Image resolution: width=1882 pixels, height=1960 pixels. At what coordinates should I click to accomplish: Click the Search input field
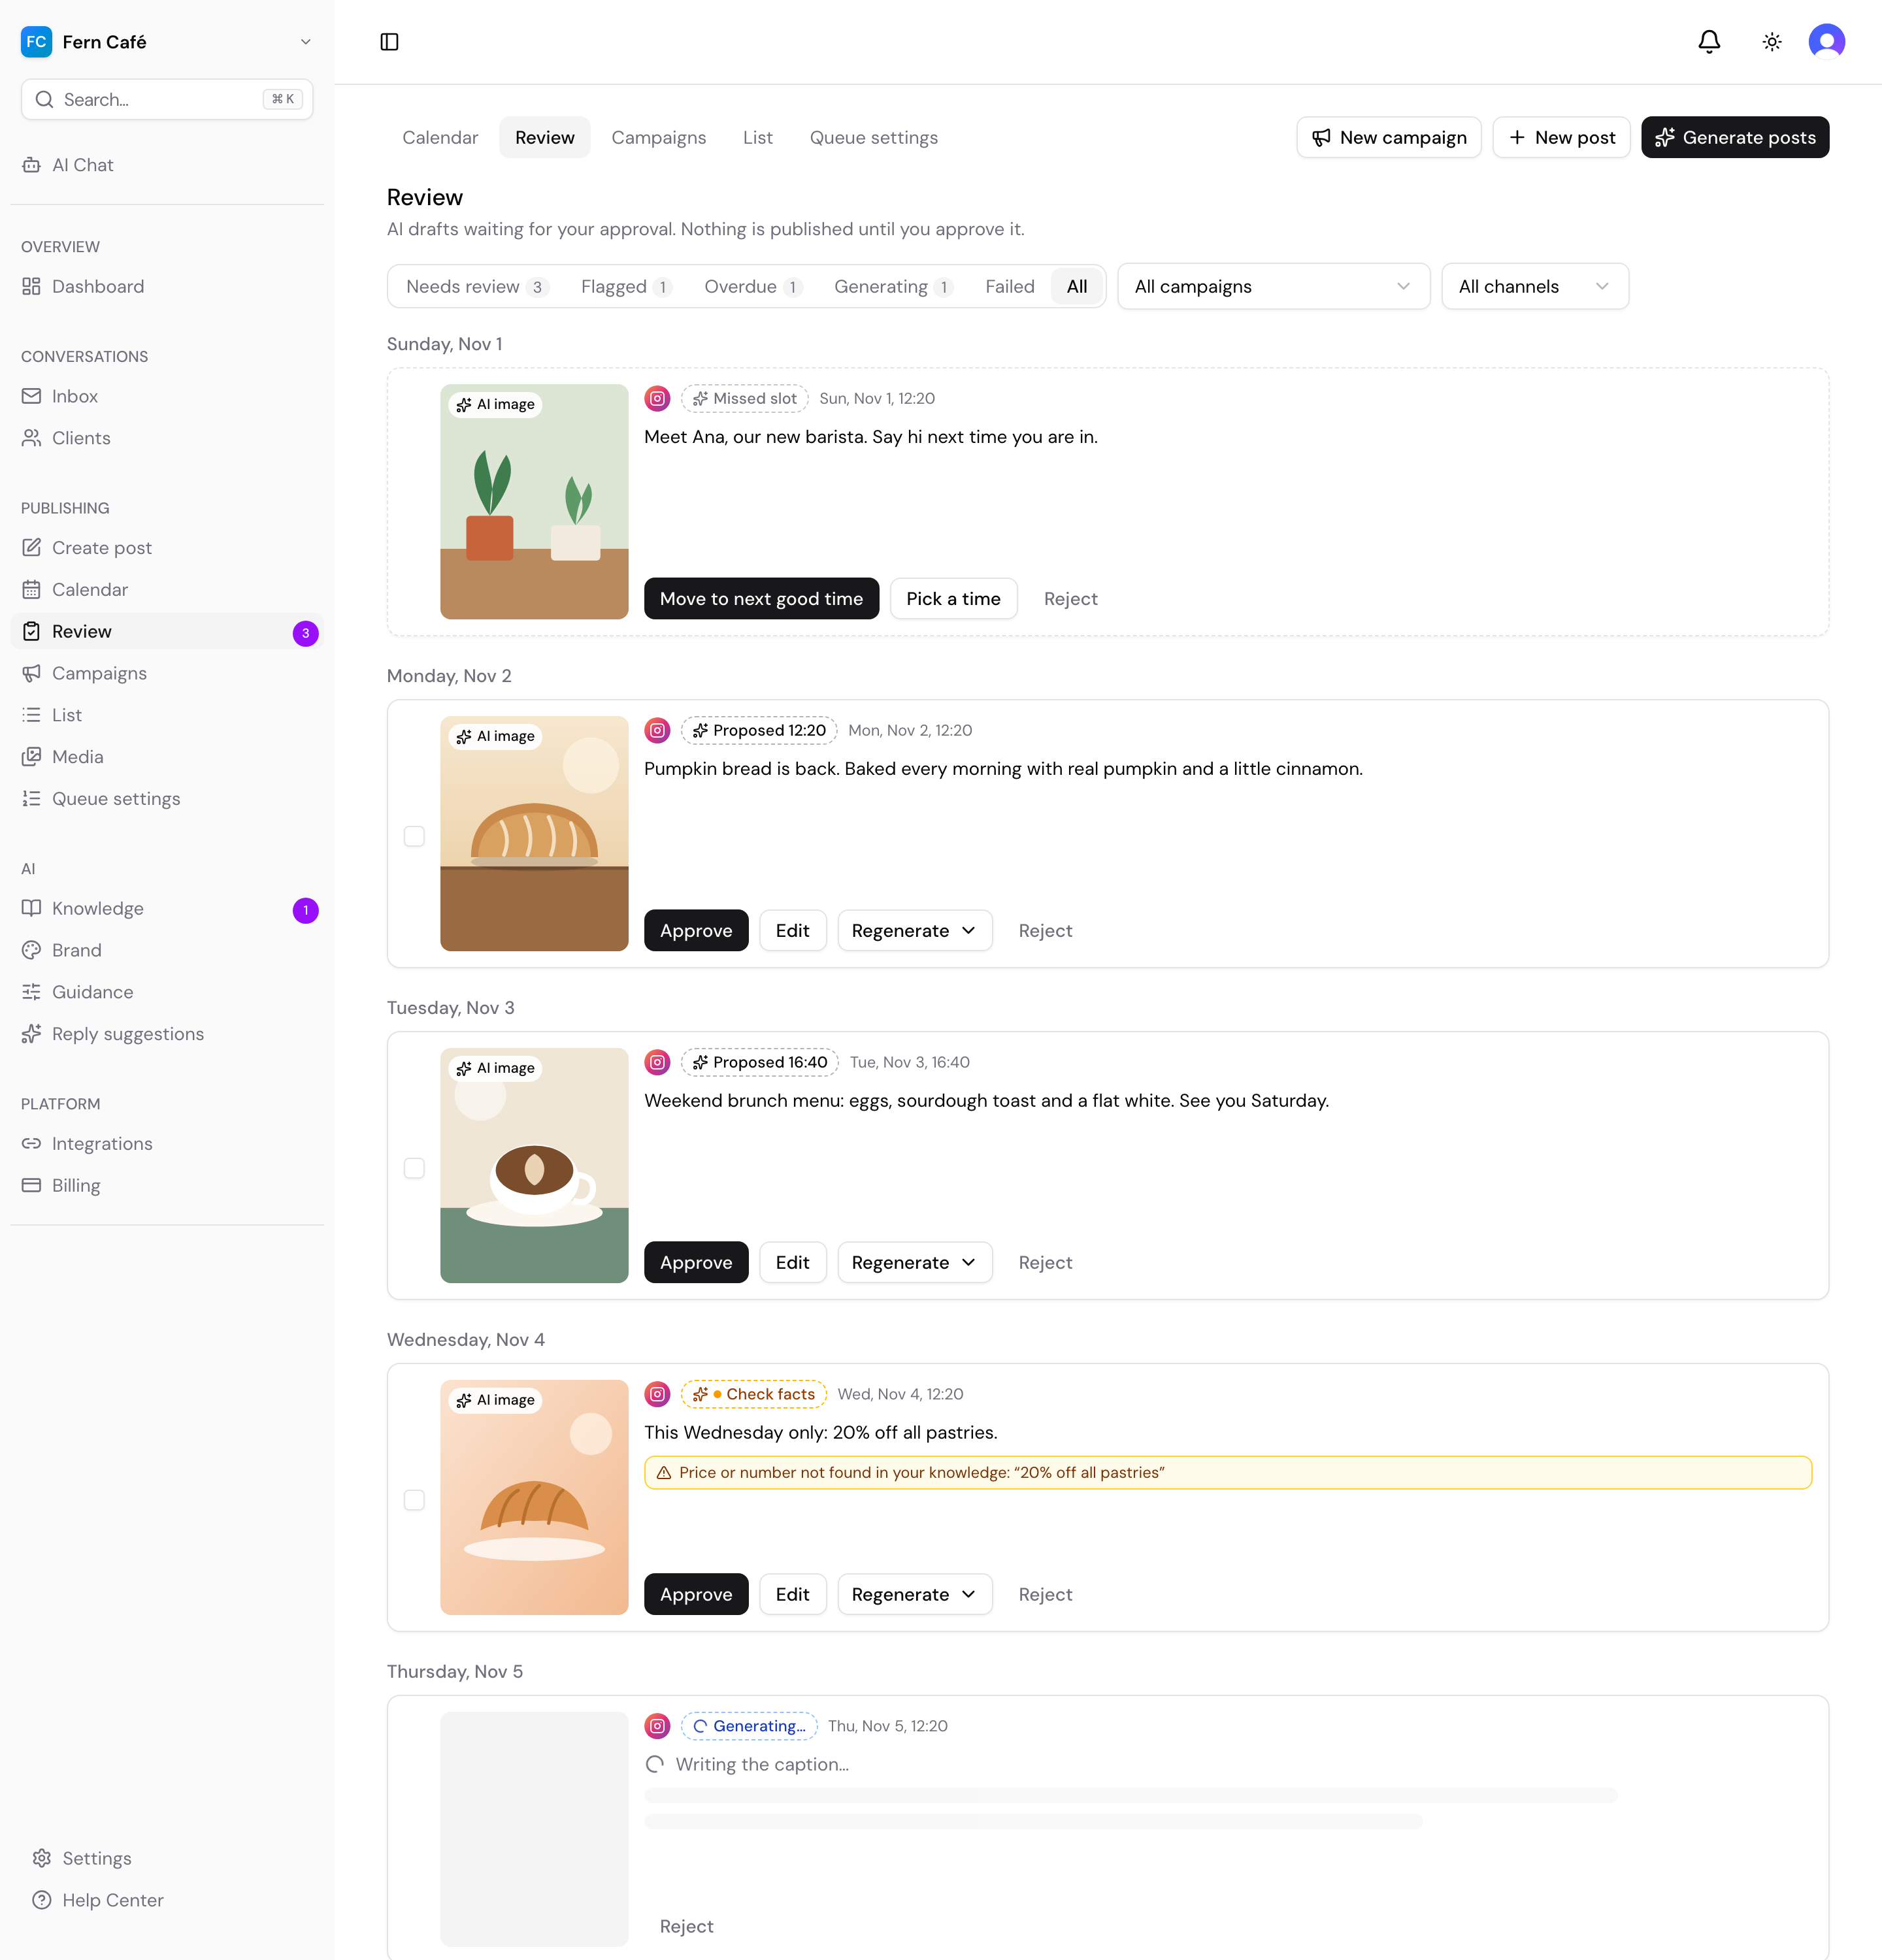pyautogui.click(x=167, y=100)
